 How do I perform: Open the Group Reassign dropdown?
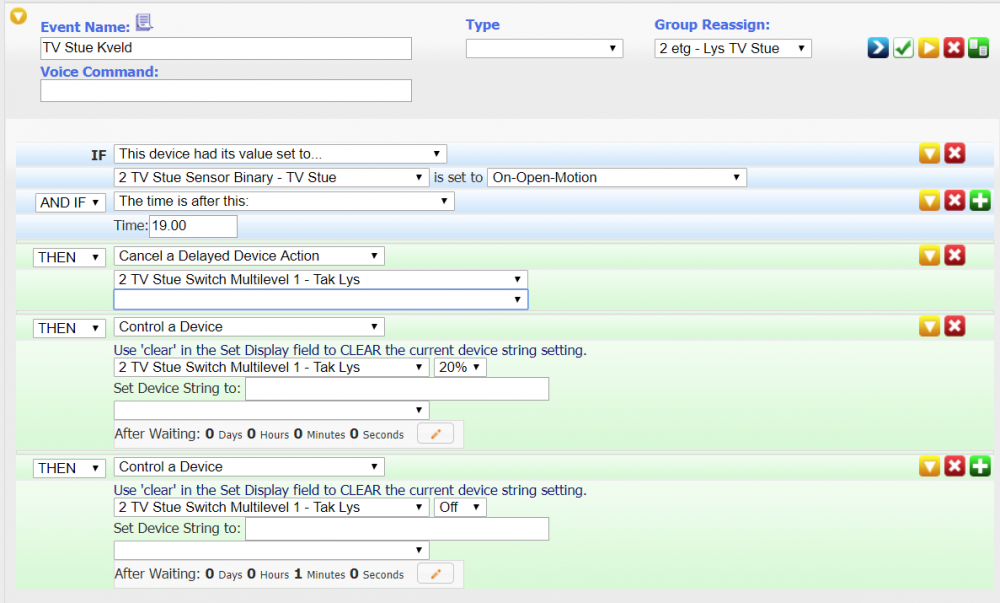[732, 48]
